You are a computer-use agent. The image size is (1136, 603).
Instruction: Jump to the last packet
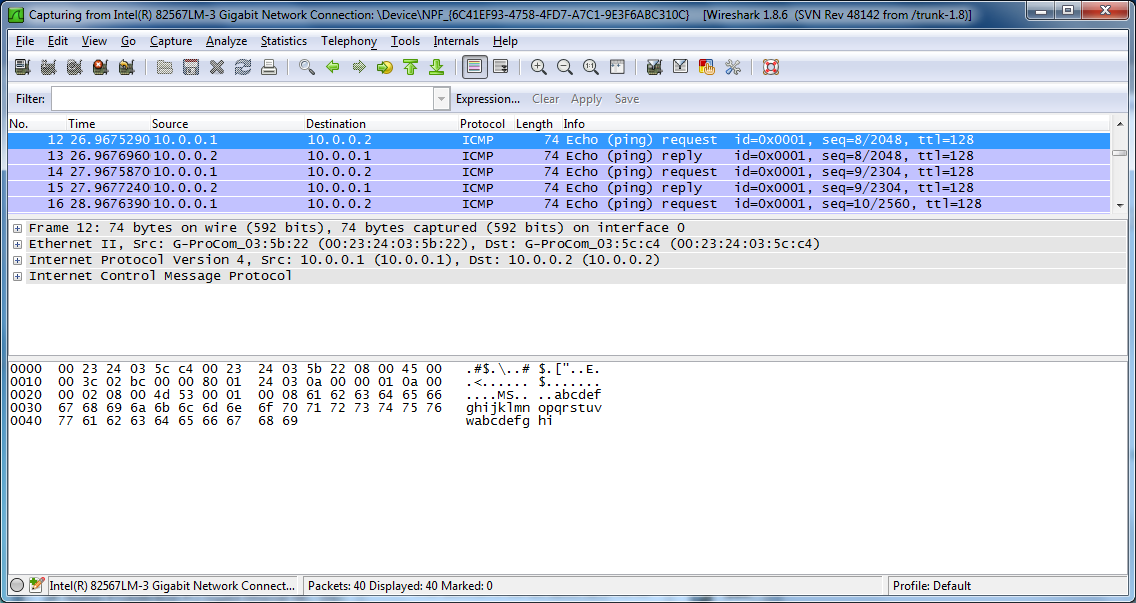pos(436,67)
